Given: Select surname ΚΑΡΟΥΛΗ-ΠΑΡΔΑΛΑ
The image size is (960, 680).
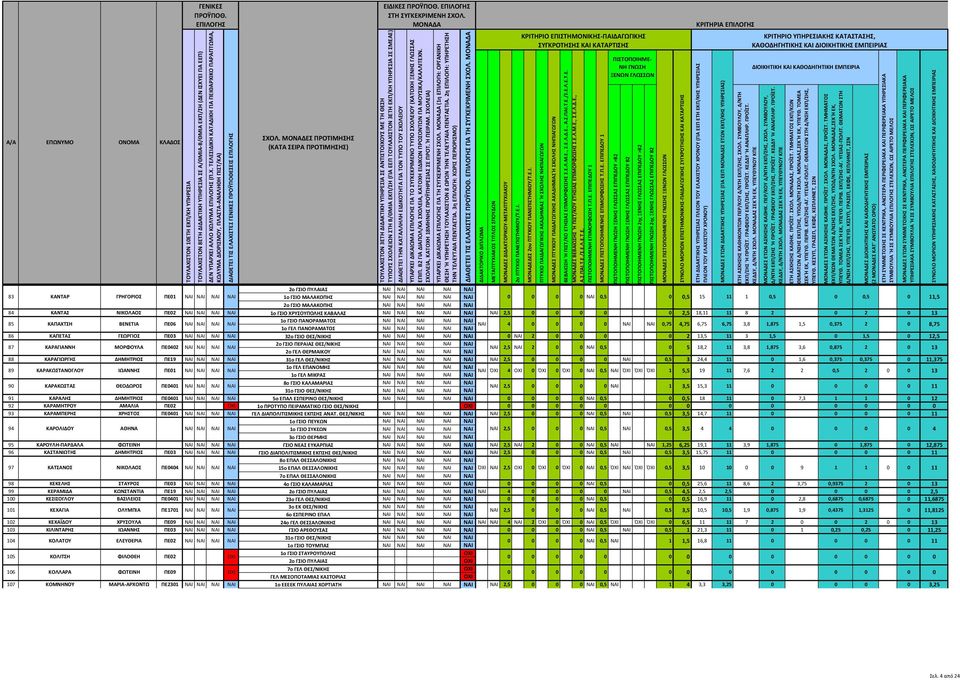Looking at the screenshot, I should [59, 444].
